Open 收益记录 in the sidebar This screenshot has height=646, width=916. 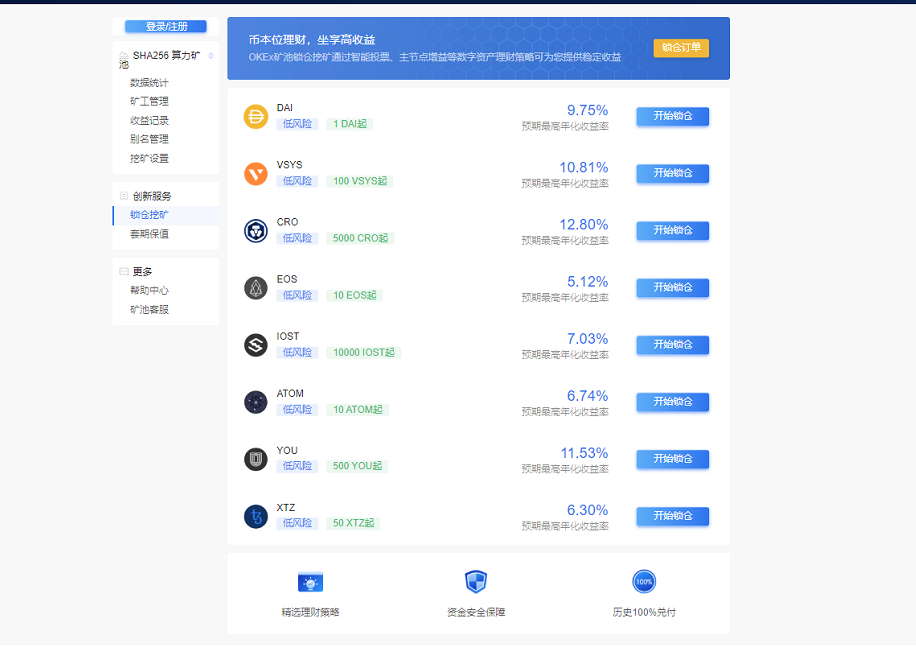(149, 121)
